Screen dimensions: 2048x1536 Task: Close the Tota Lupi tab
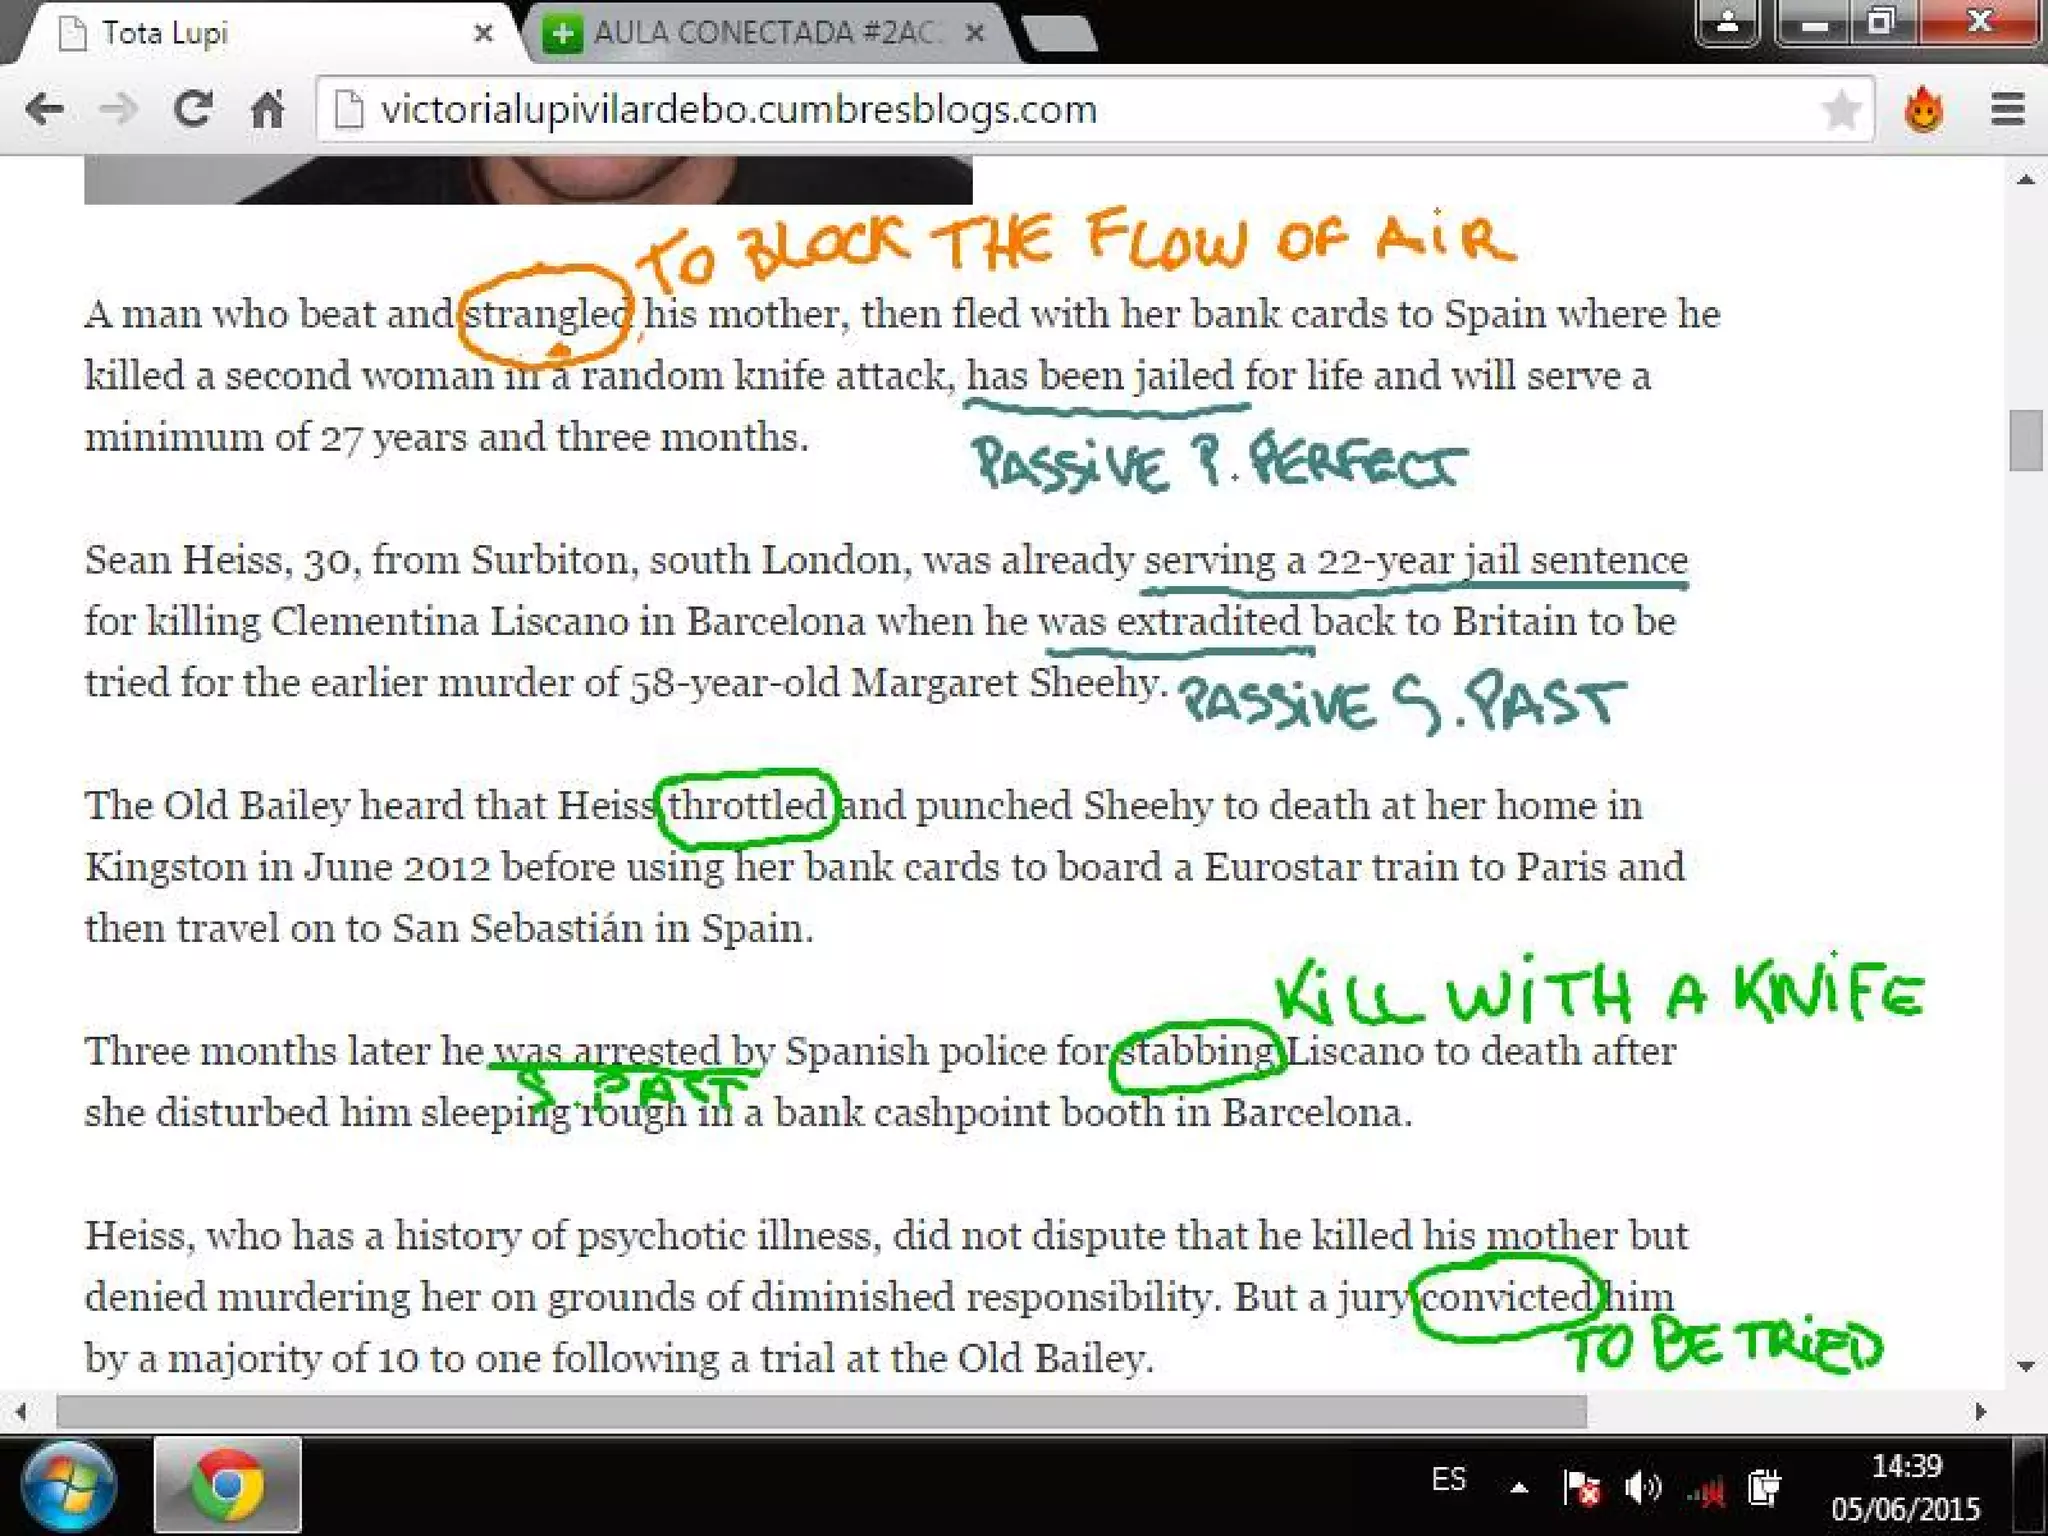483,33
